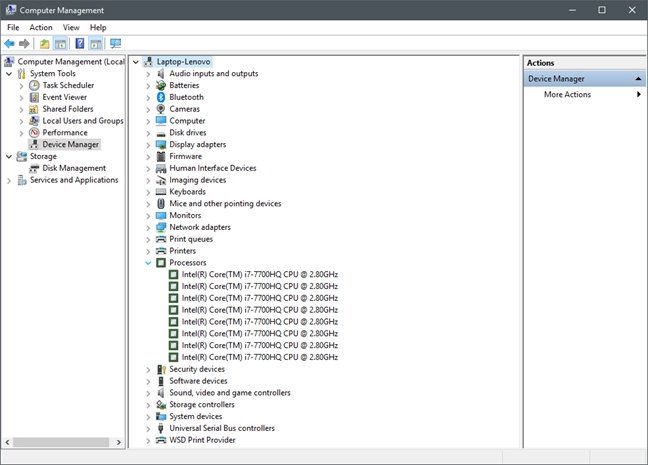
Task: Expand the Human Interface Devices node
Action: click(x=148, y=169)
